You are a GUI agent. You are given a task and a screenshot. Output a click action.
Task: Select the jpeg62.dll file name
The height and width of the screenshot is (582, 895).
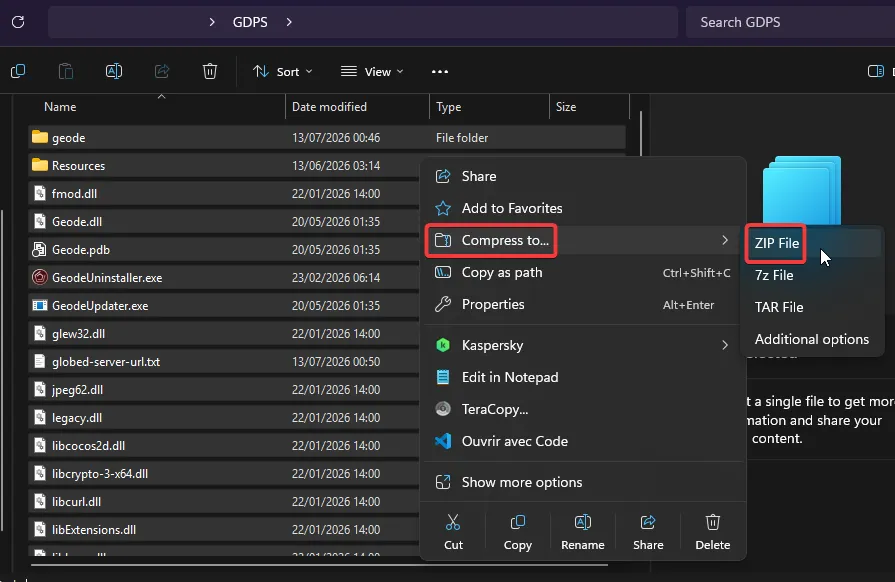(78, 390)
